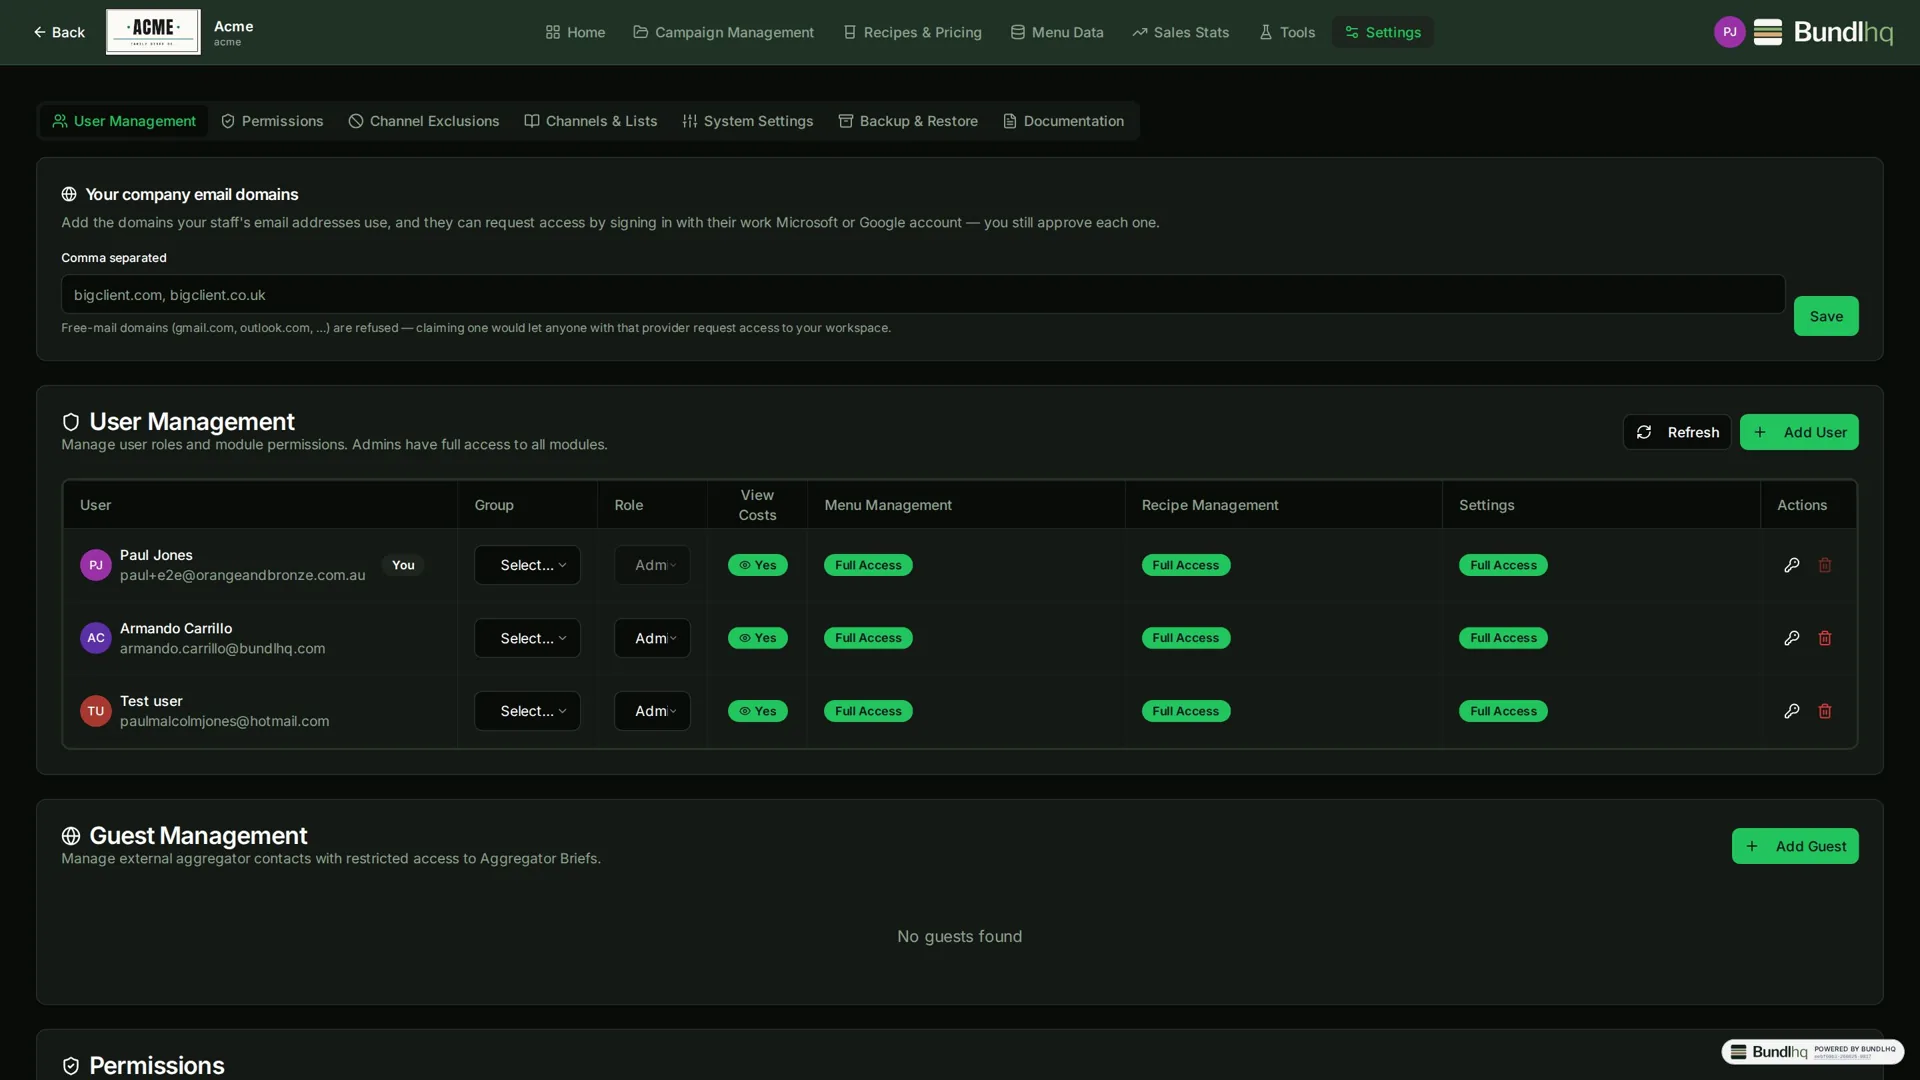Screen dimensions: 1920x1080
Task: Open the Role dropdown for Paul Jones
Action: tap(652, 565)
